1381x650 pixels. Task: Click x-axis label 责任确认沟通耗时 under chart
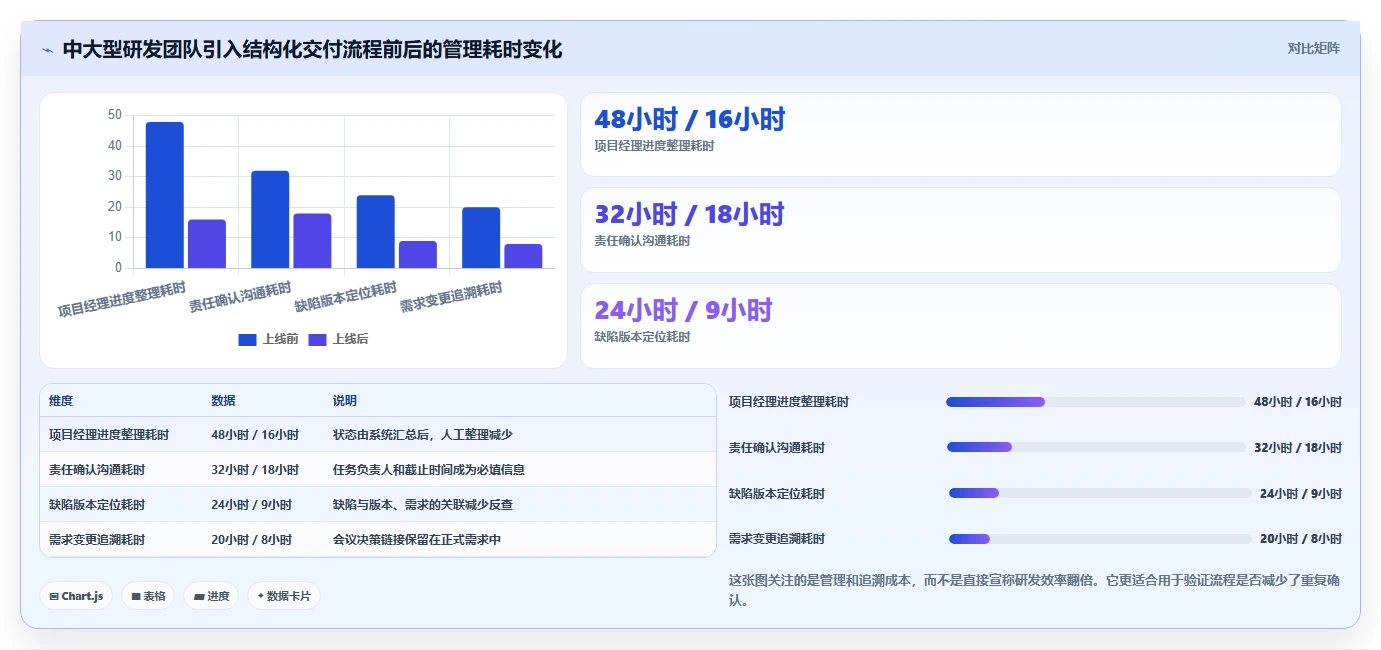click(240, 297)
